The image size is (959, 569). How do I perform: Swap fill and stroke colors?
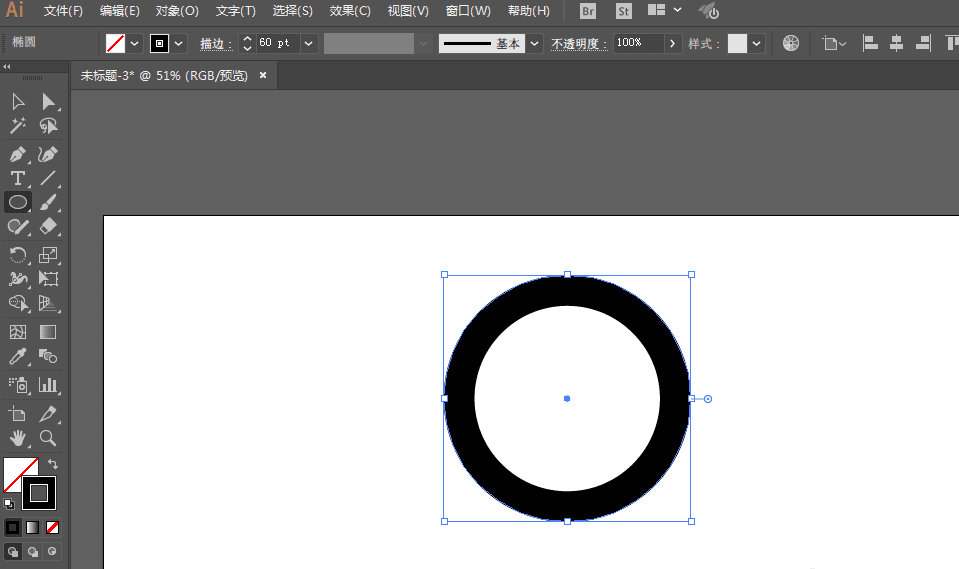[x=52, y=464]
